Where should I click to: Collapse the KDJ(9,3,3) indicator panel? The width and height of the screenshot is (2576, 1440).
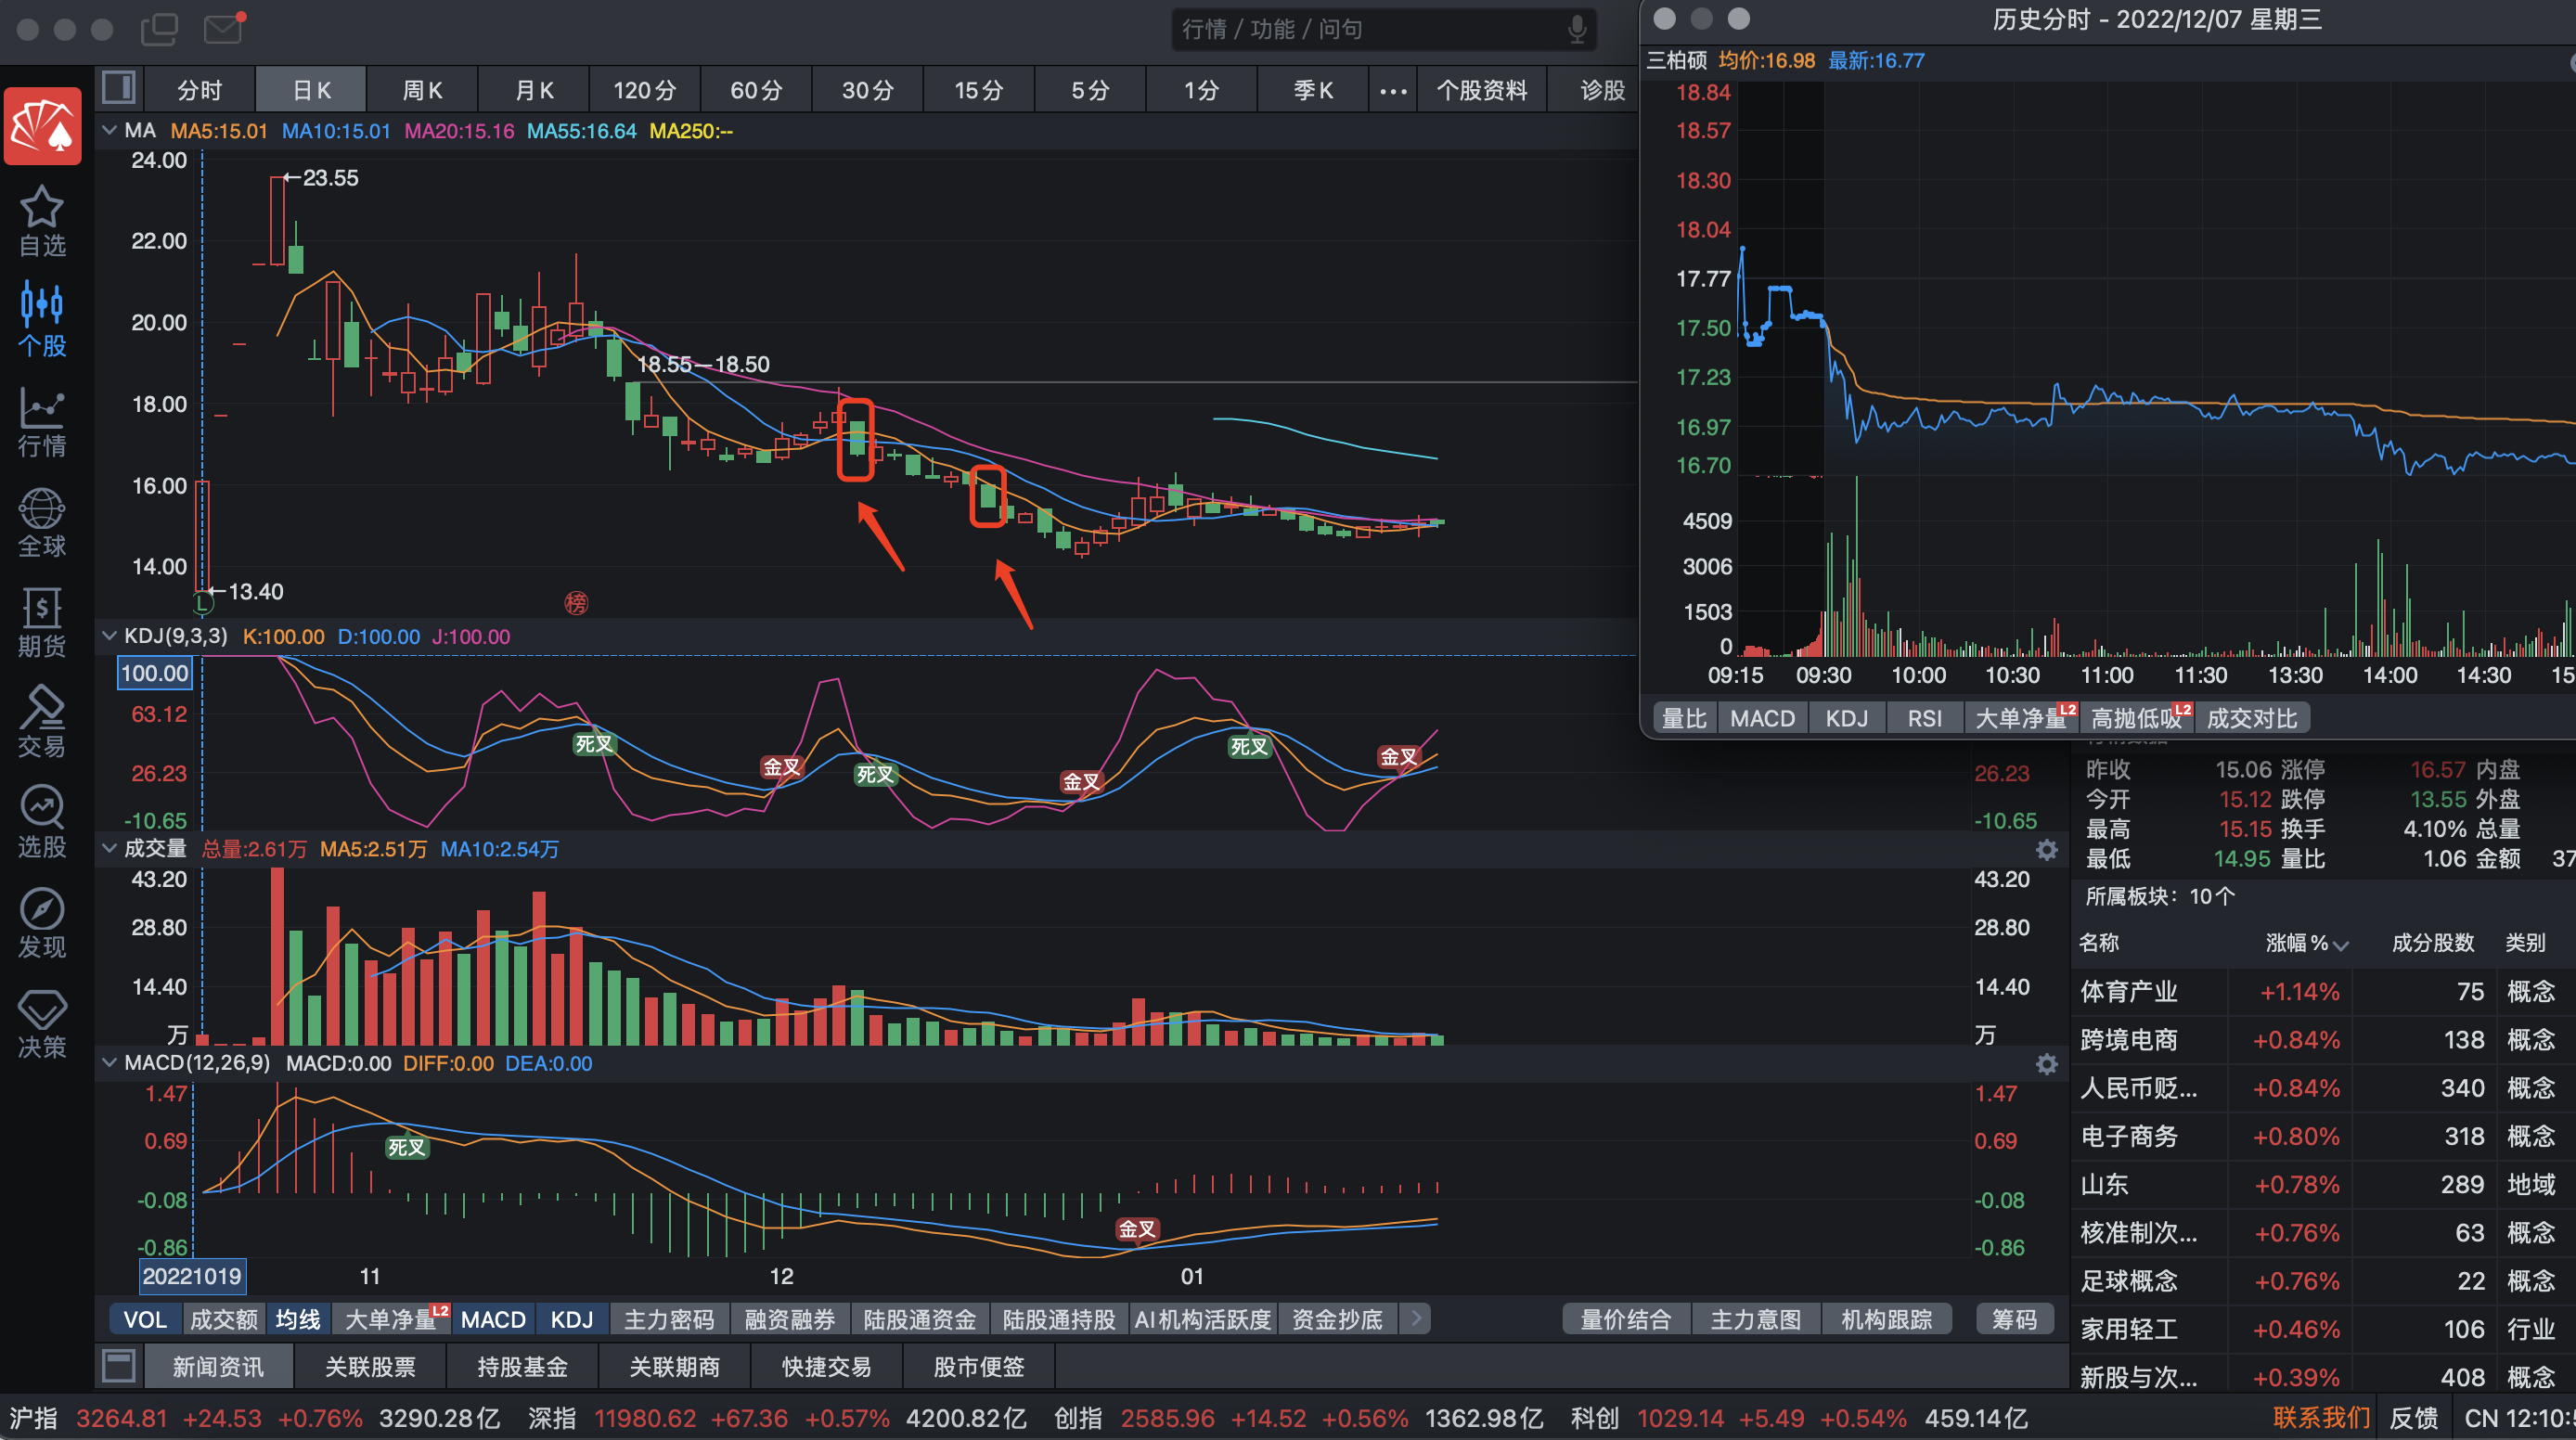109,636
